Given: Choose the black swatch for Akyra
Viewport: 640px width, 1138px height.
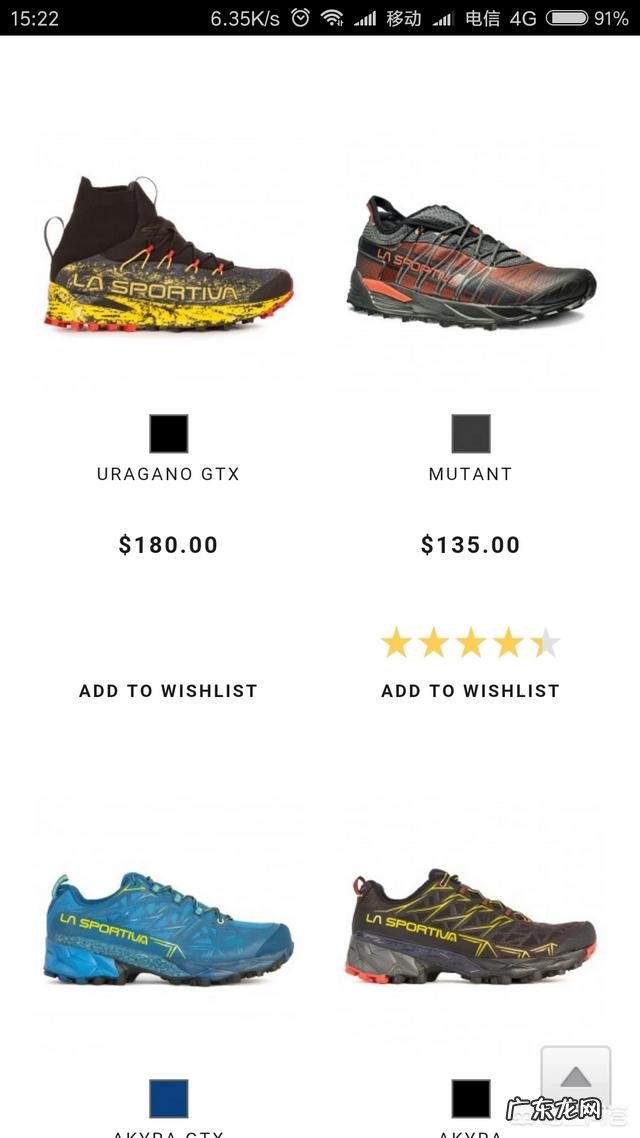Looking at the screenshot, I should point(471,1099).
